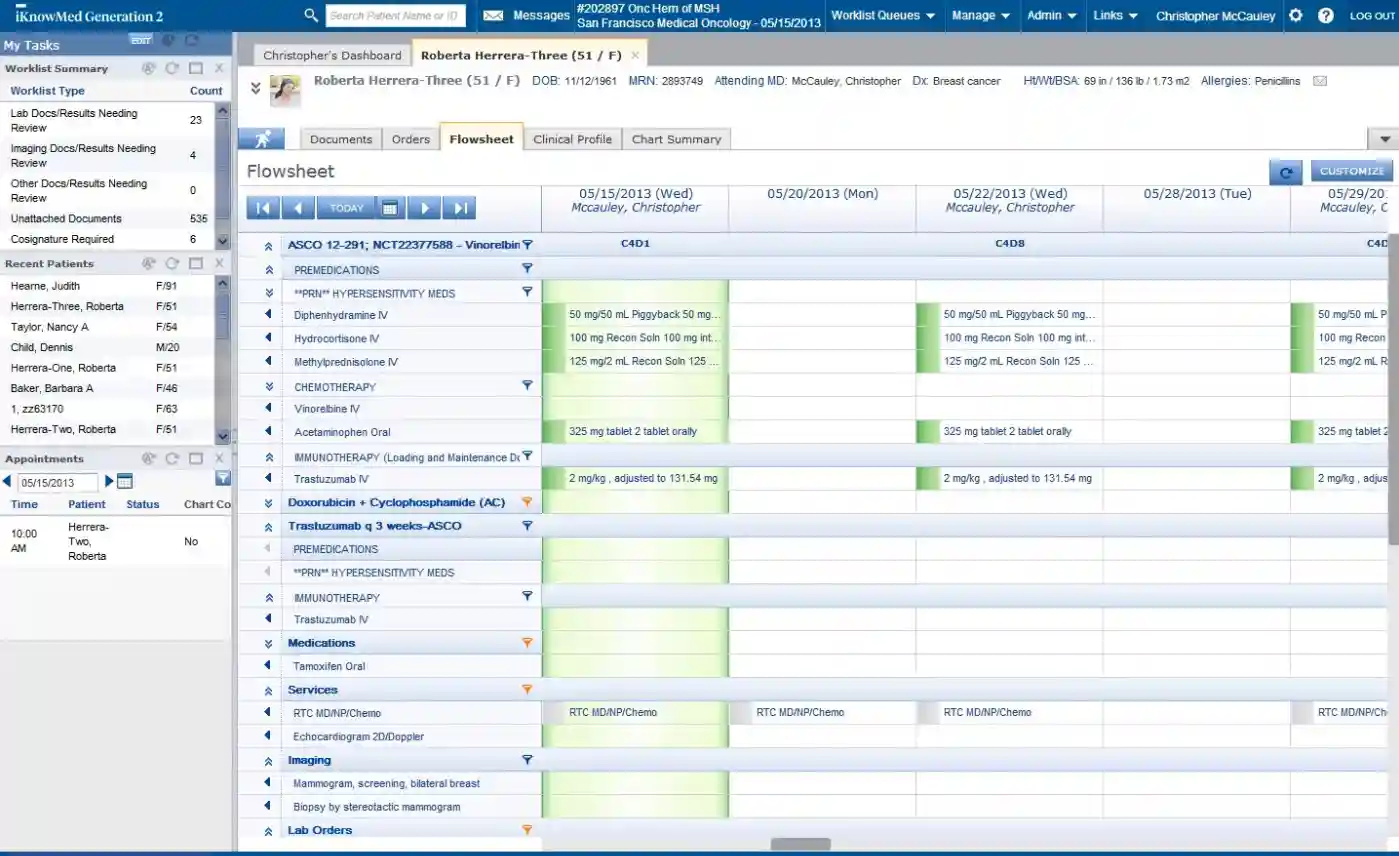
Task: Click the magnifying glass search icon in the header
Action: pos(310,16)
